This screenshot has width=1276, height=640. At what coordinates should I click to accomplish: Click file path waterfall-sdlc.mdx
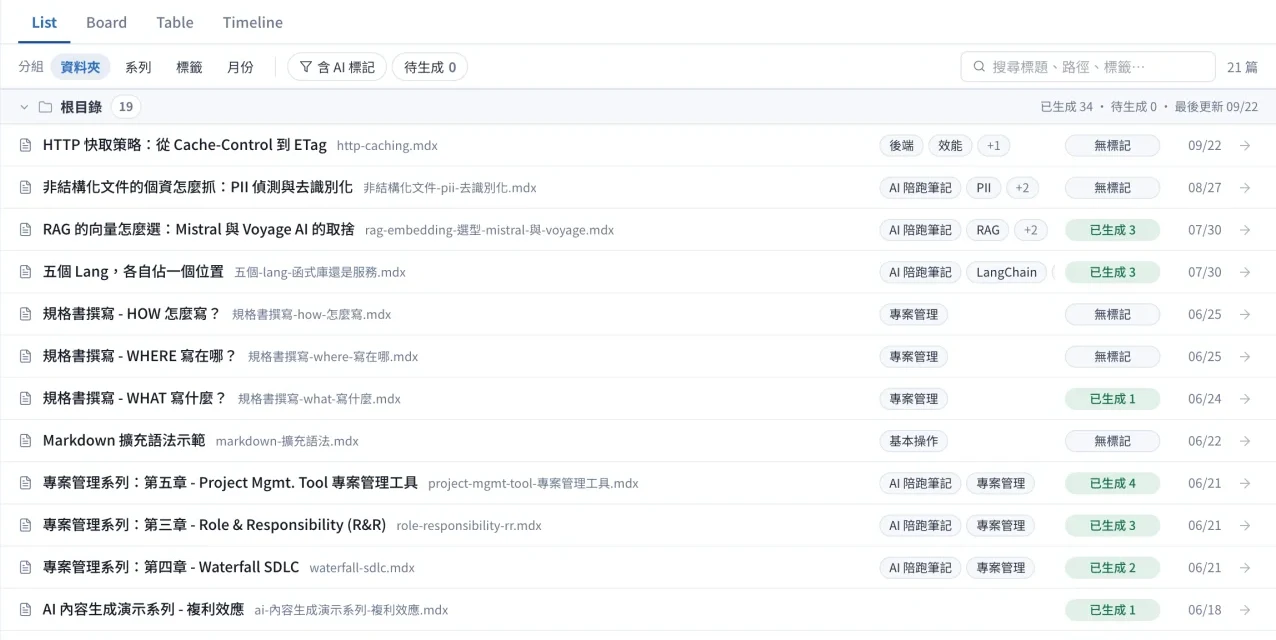362,568
